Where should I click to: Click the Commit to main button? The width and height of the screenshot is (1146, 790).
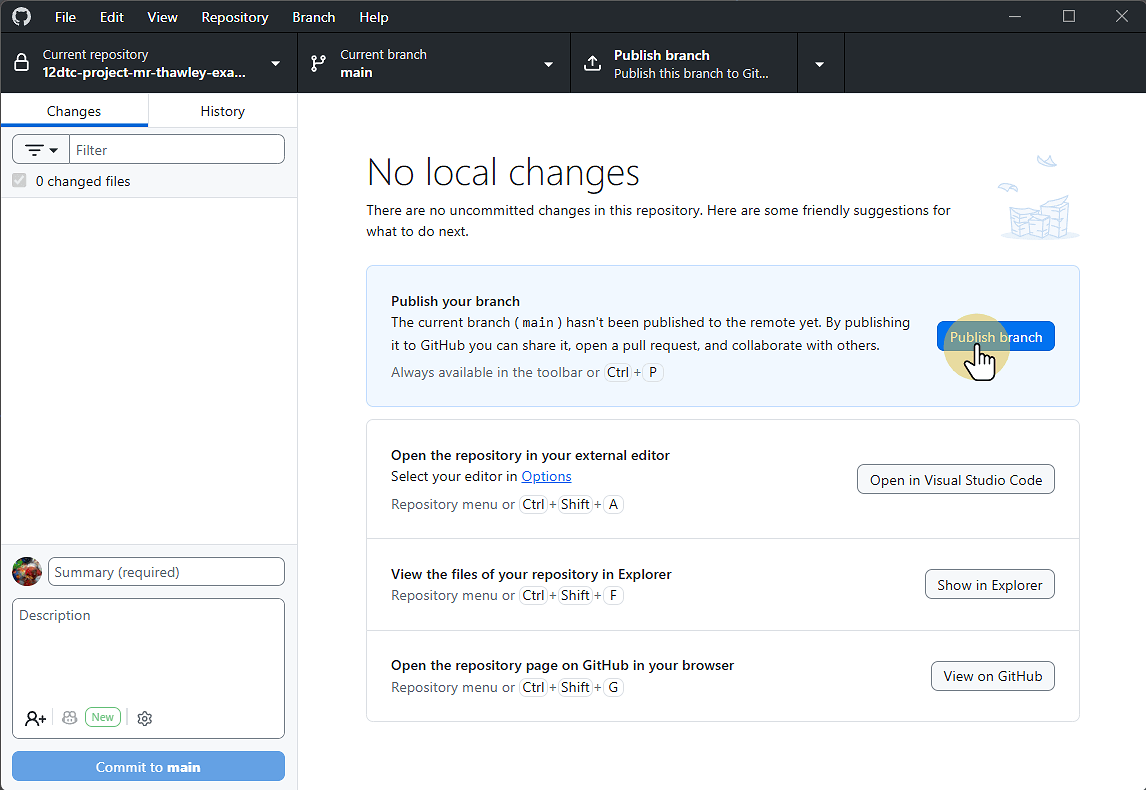(147, 766)
